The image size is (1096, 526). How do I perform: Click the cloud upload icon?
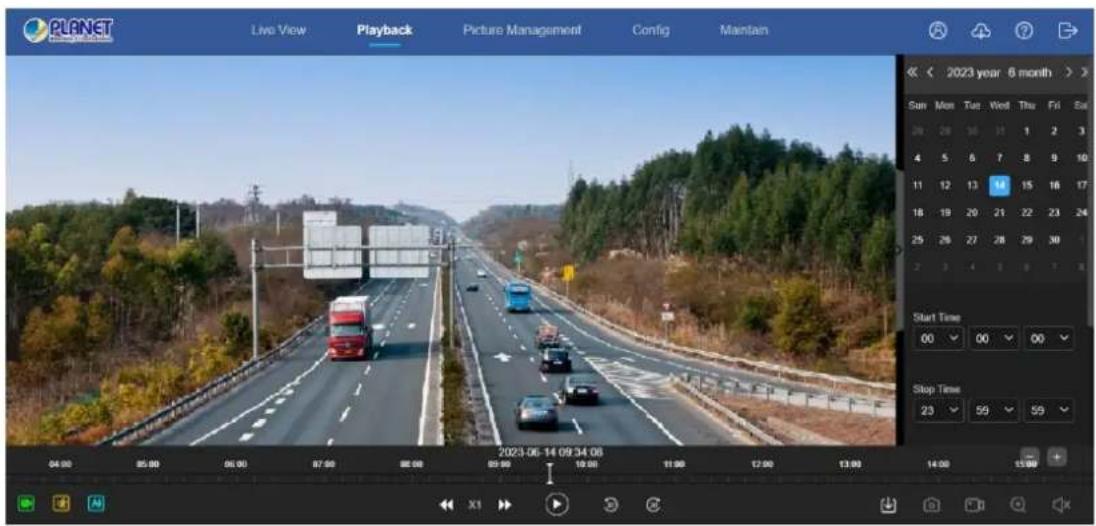(x=981, y=31)
